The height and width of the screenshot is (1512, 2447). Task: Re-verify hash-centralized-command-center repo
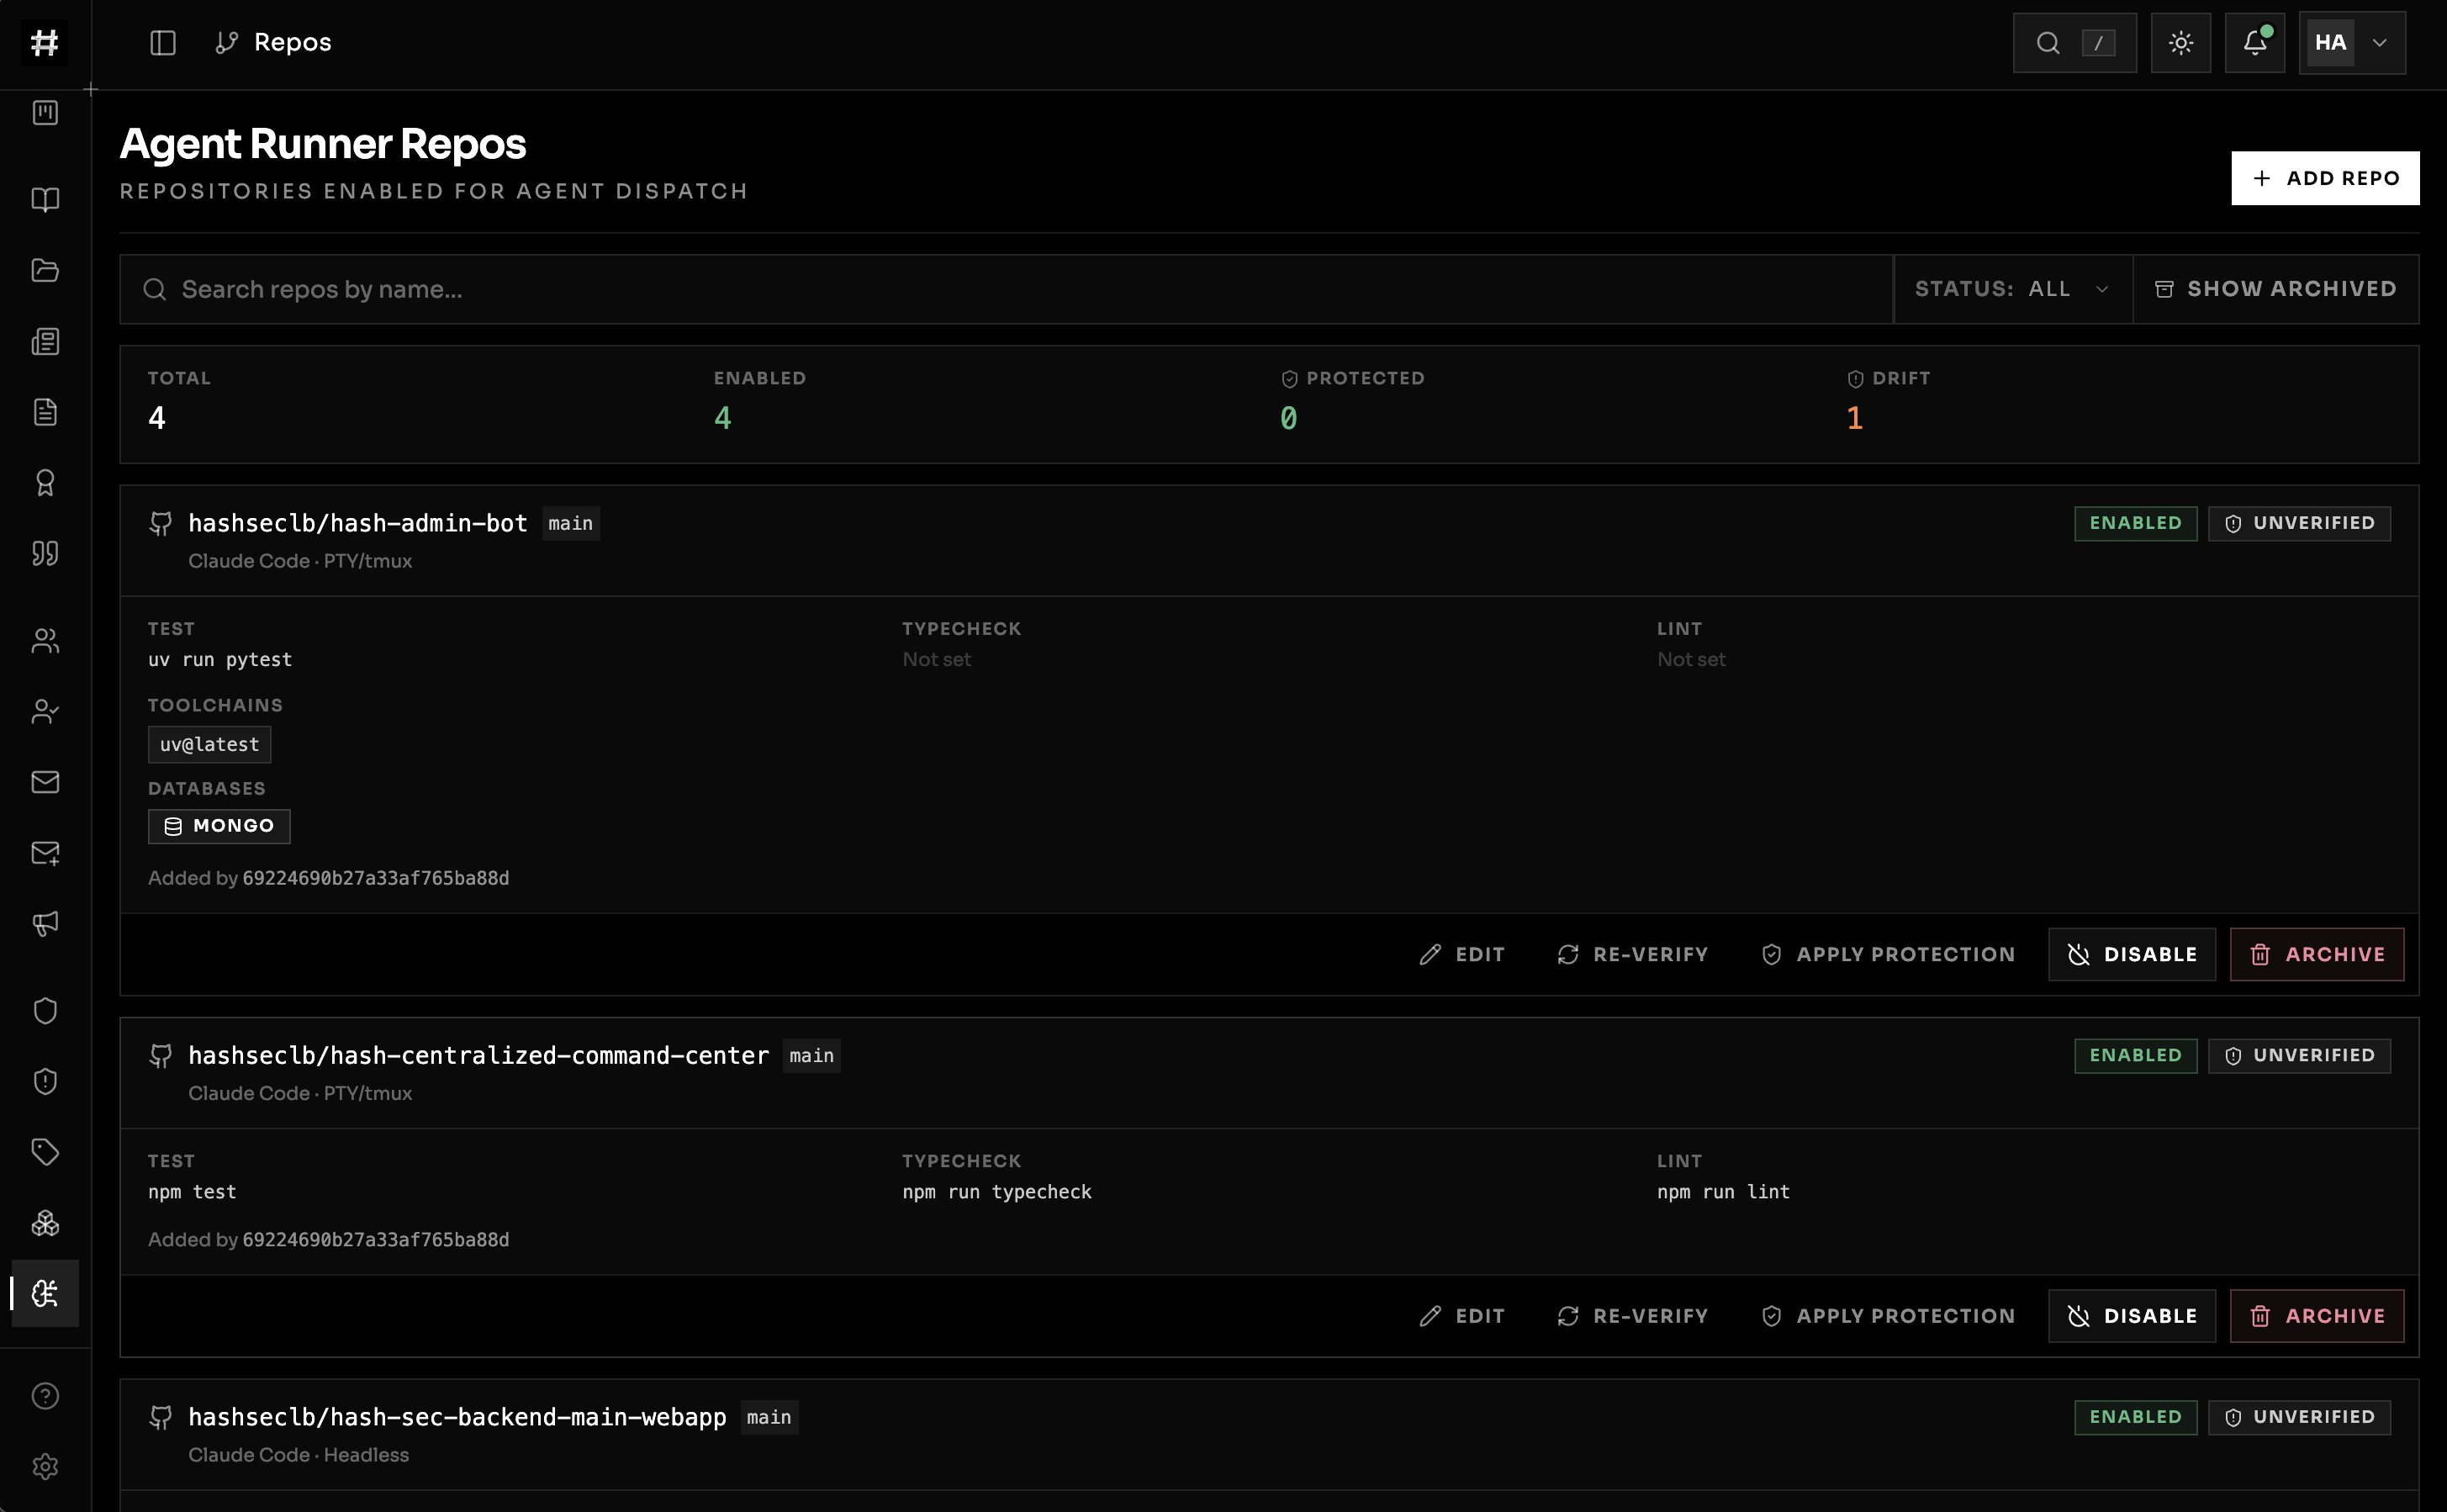click(1632, 1316)
